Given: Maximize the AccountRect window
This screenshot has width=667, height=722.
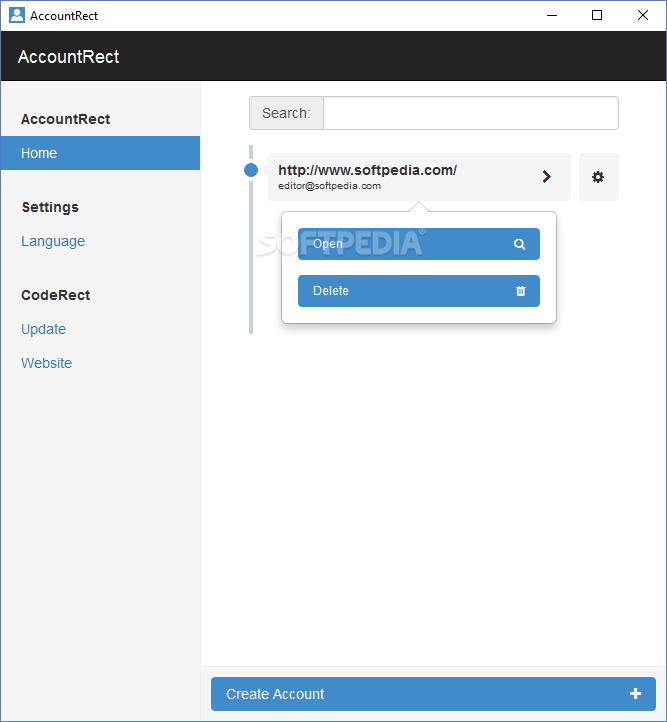Looking at the screenshot, I should [x=597, y=16].
